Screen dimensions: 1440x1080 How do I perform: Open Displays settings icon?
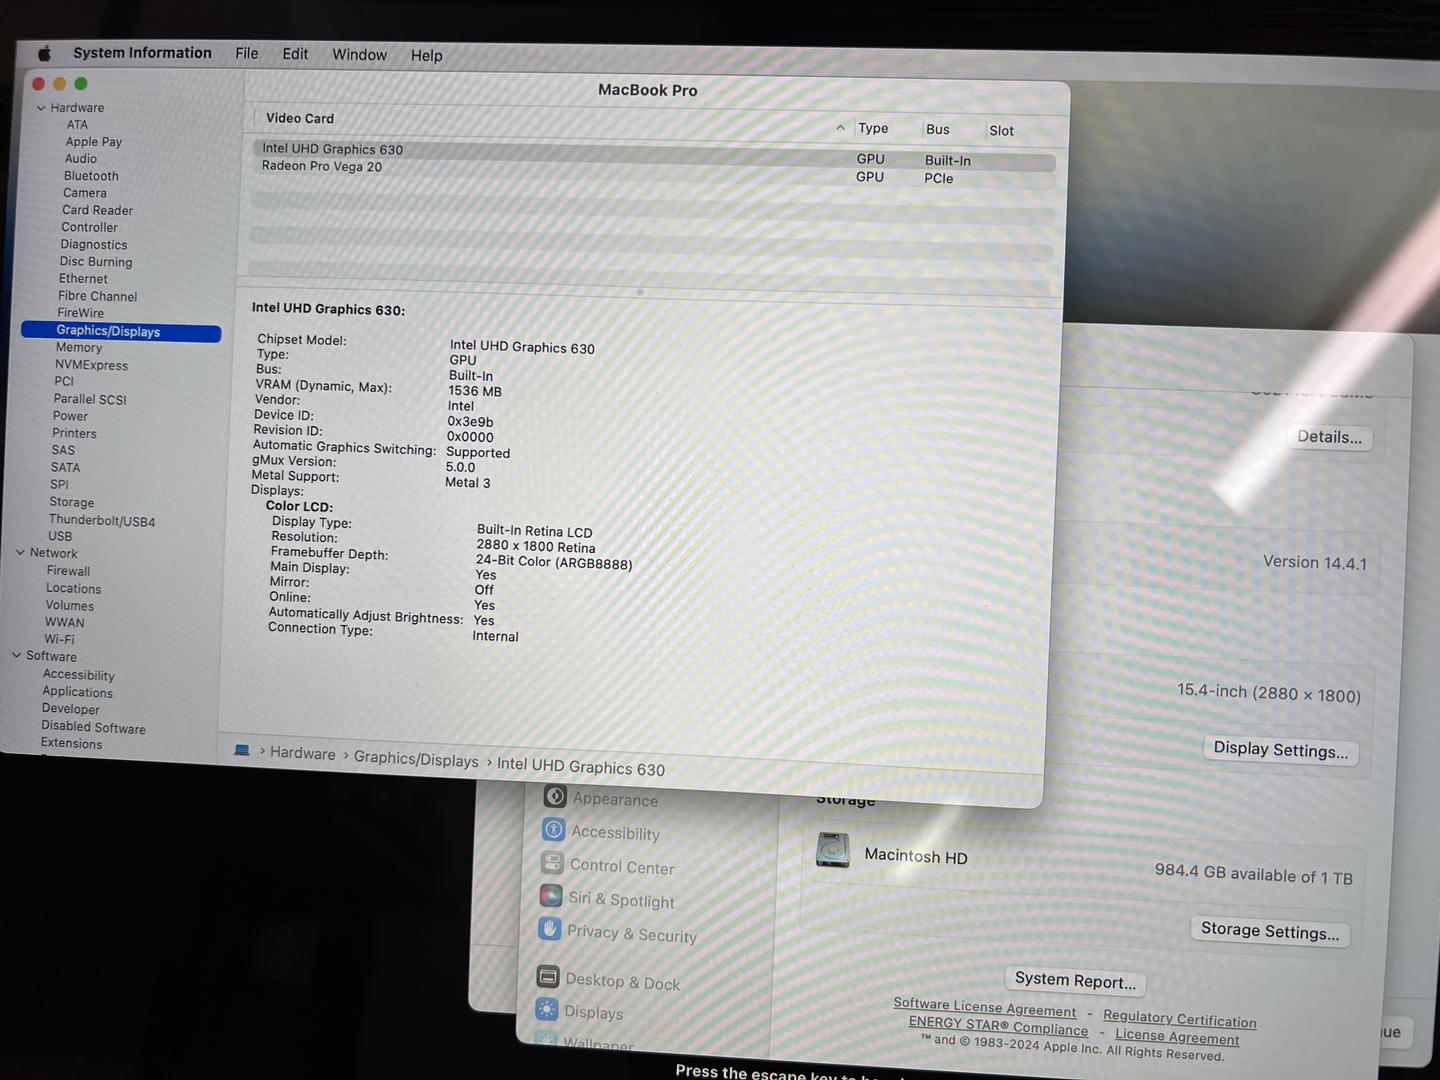[546, 1010]
